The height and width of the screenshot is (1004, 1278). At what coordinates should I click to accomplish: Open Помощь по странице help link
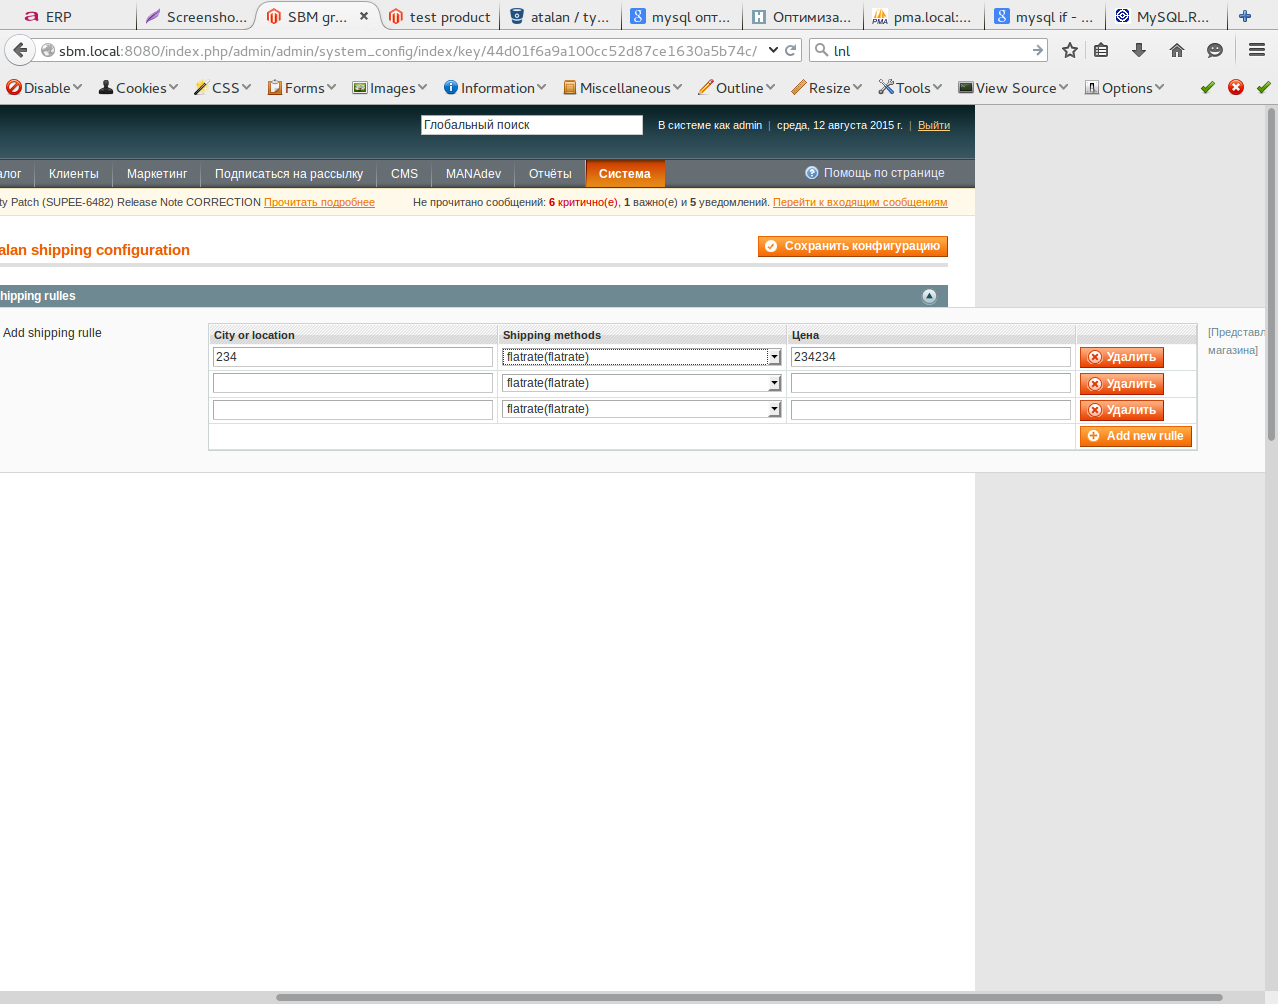(875, 173)
